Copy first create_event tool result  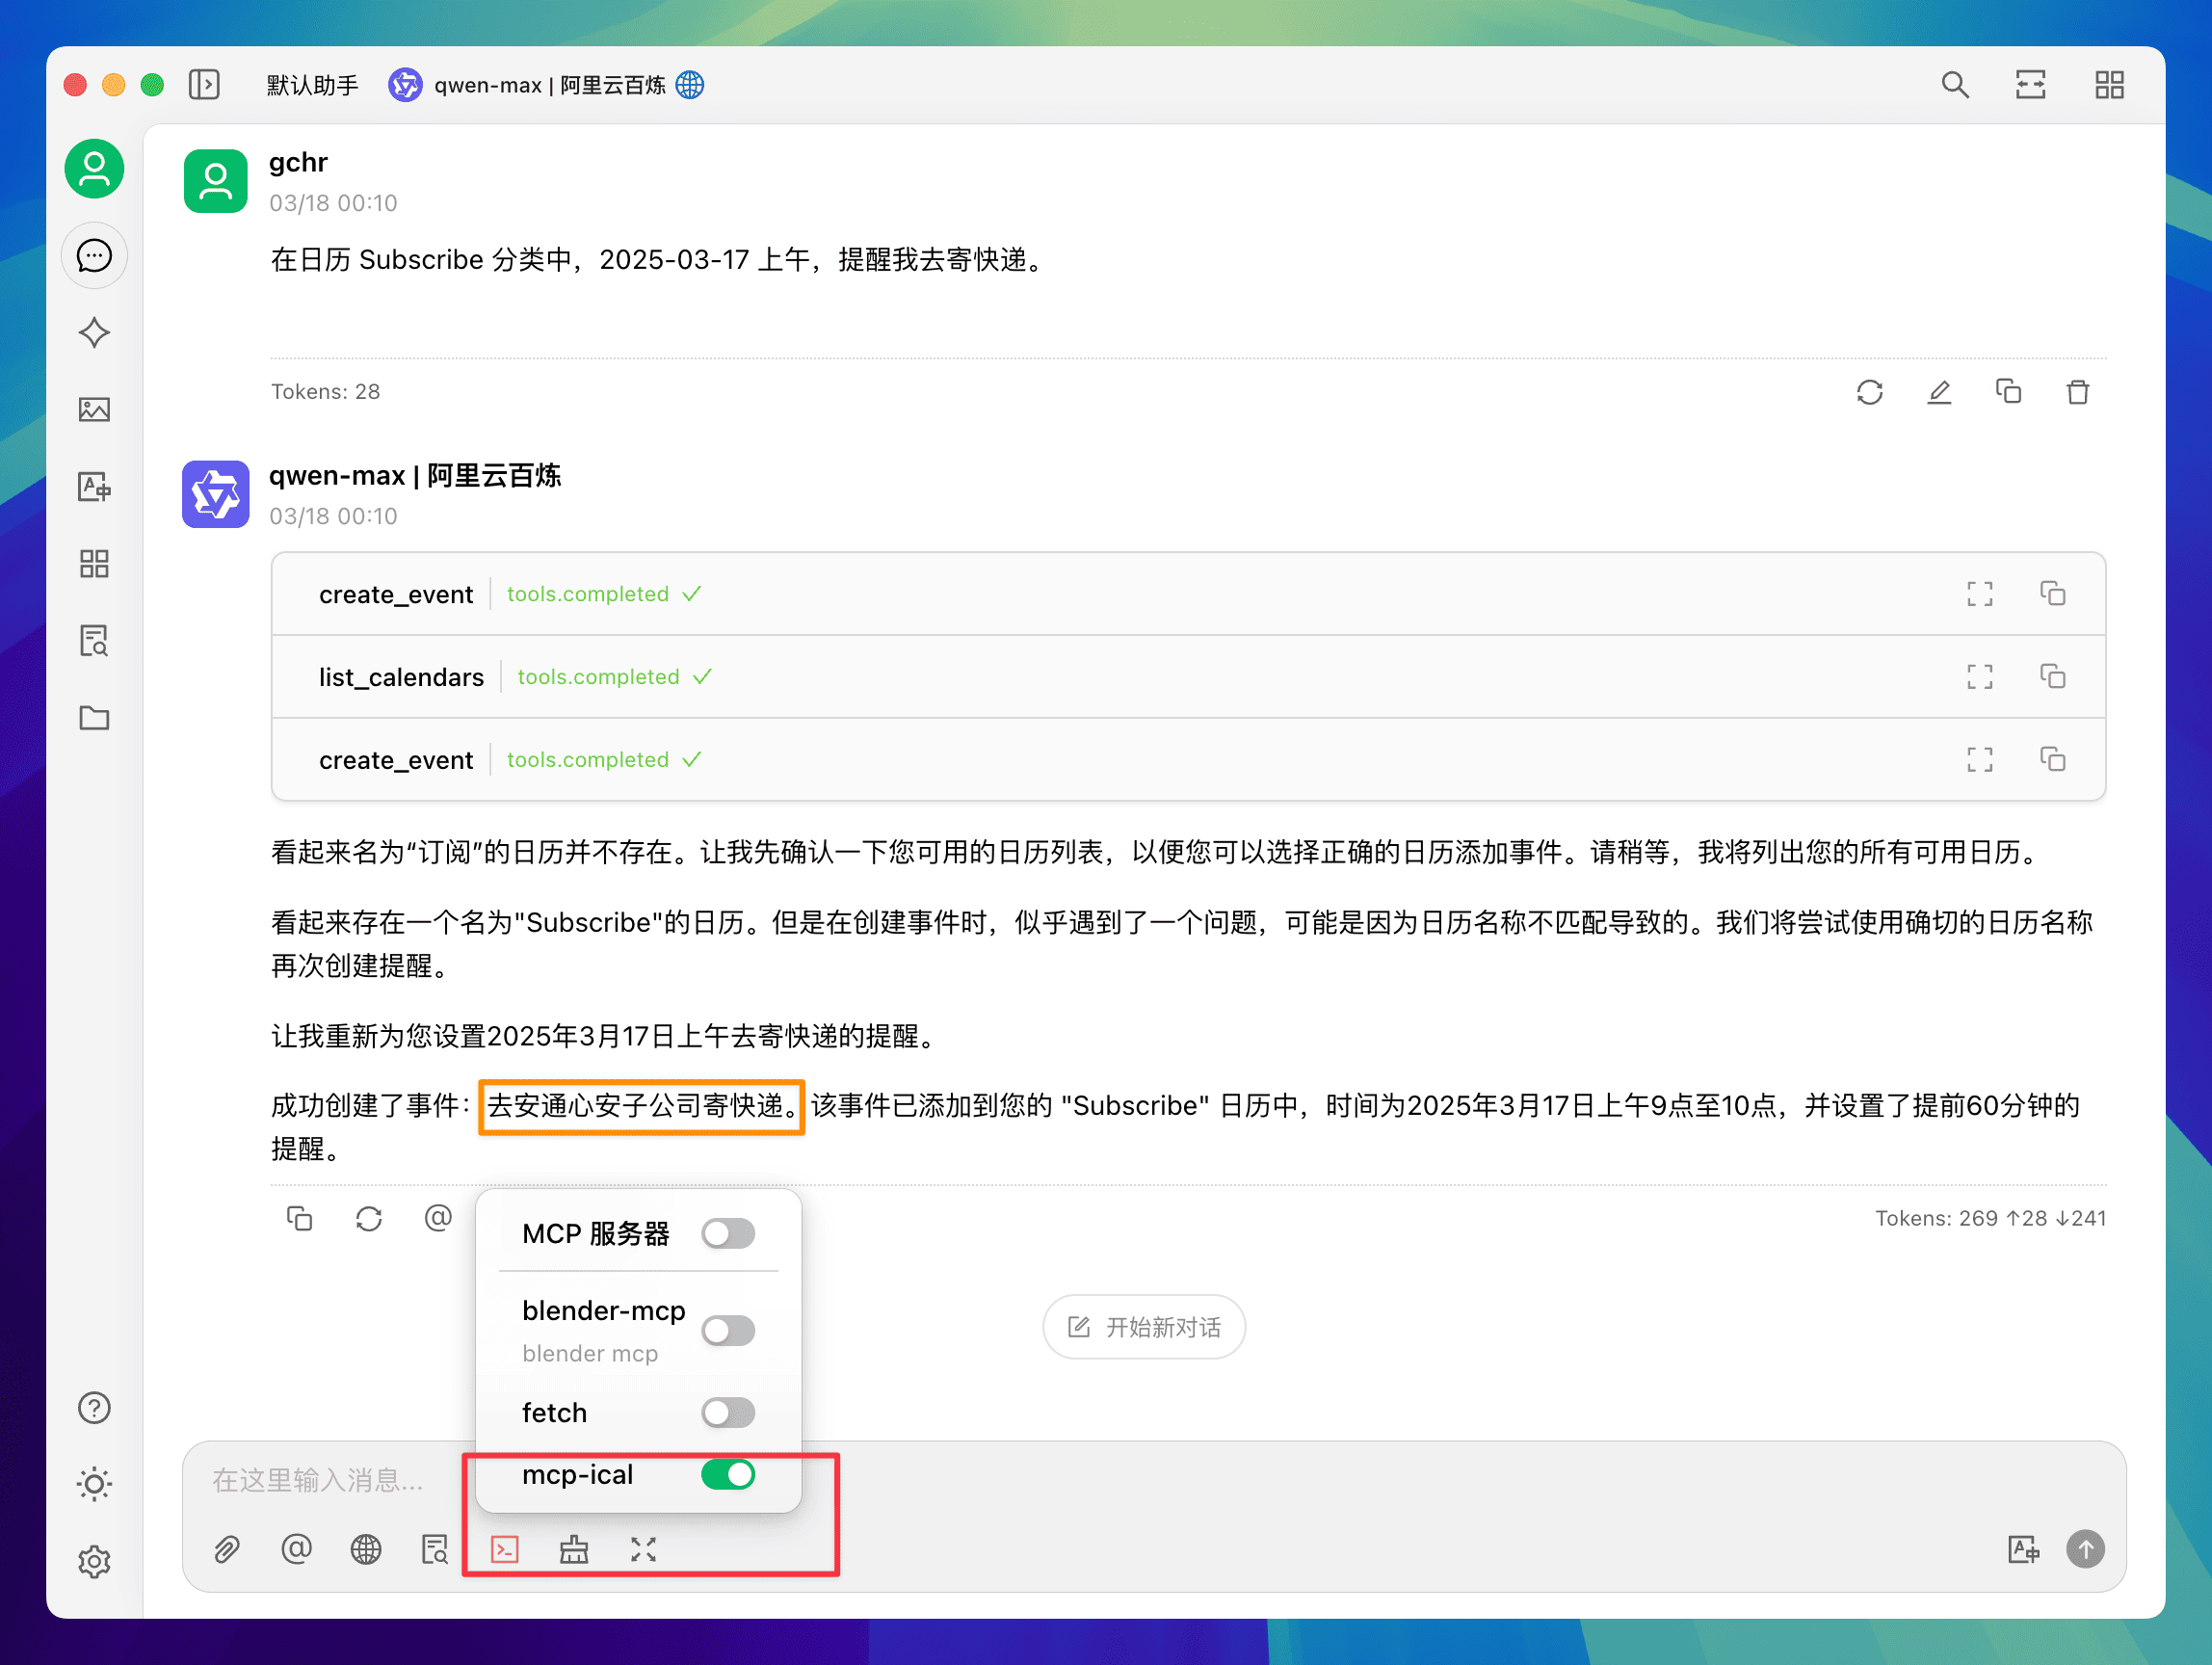click(2053, 594)
